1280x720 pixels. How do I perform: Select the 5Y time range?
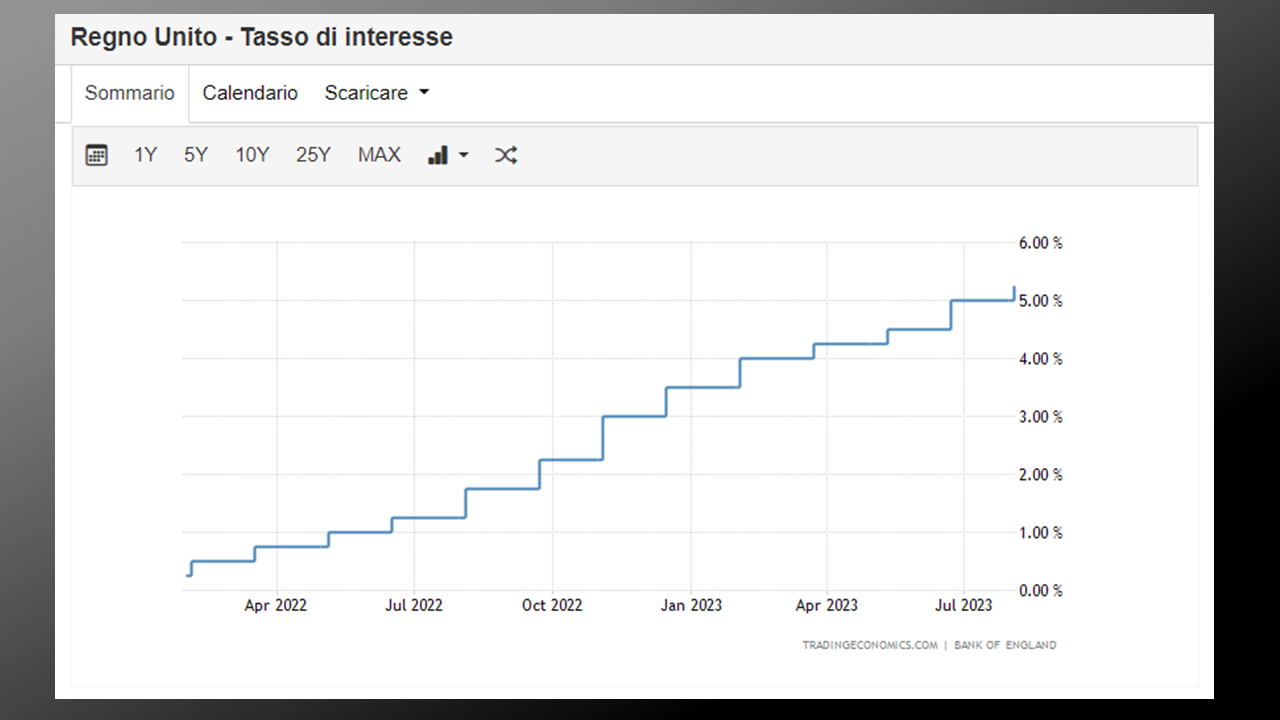tap(196, 155)
